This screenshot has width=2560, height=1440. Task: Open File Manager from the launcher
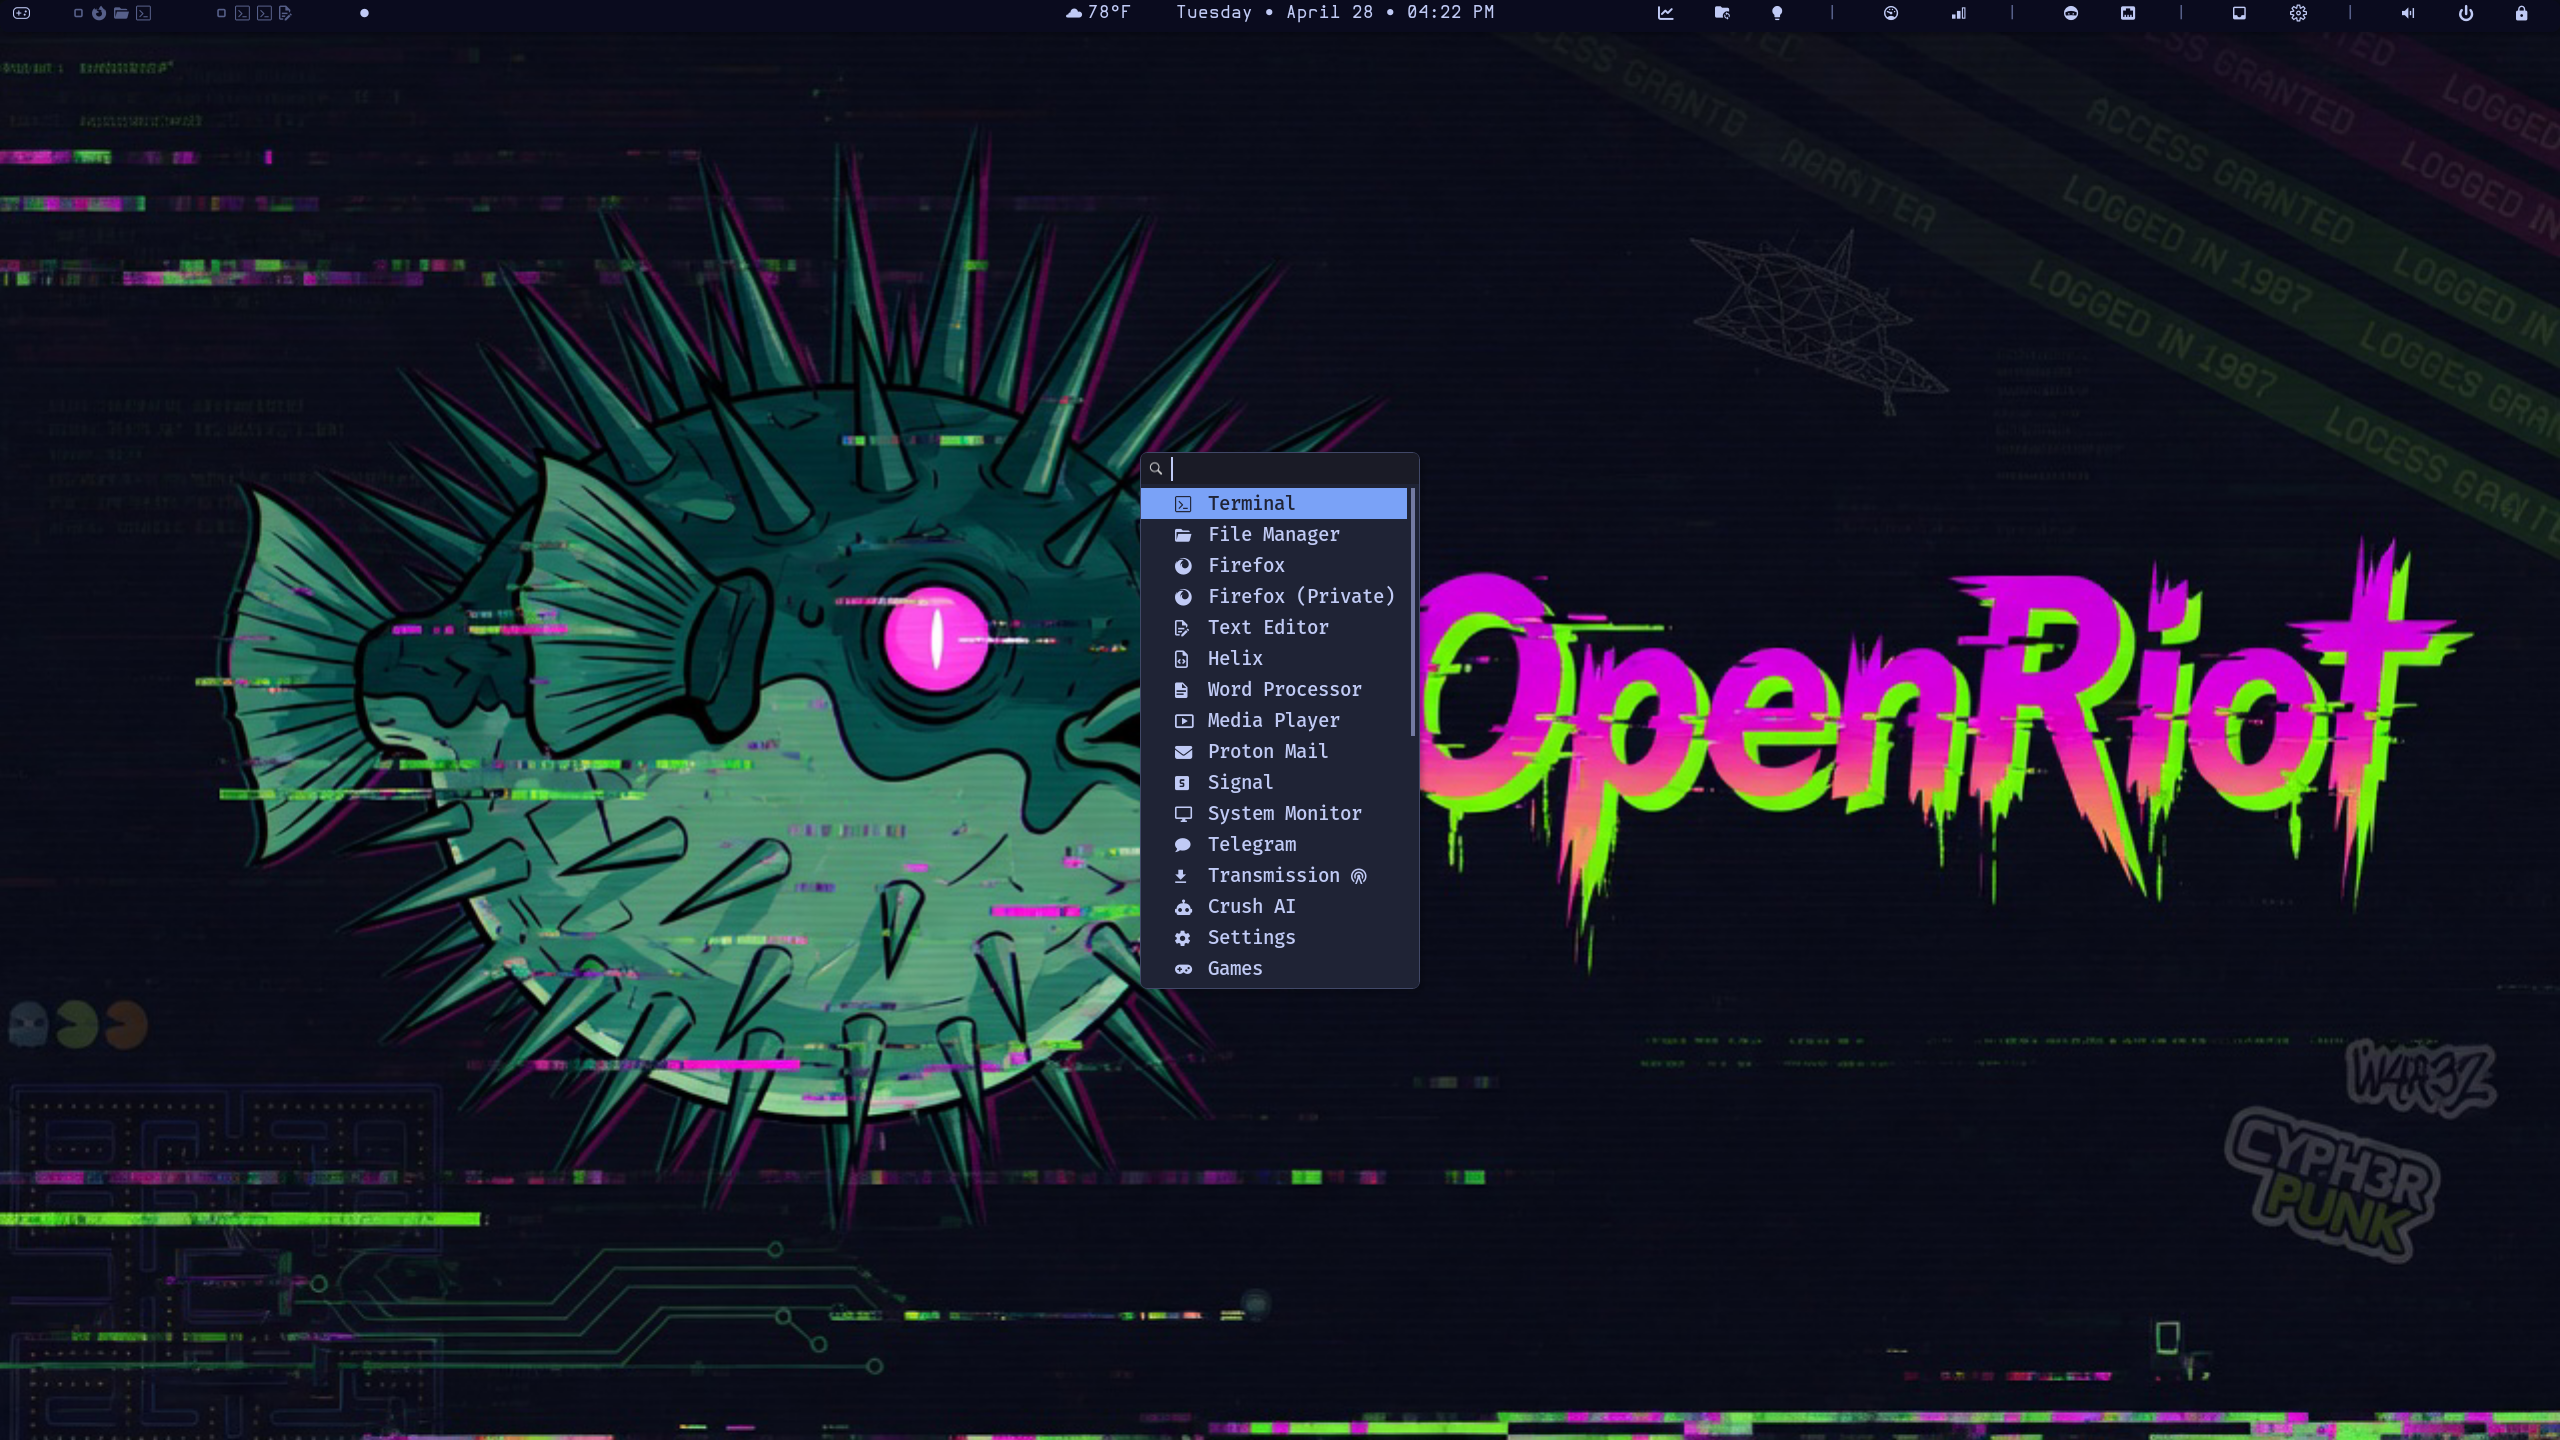tap(1274, 534)
